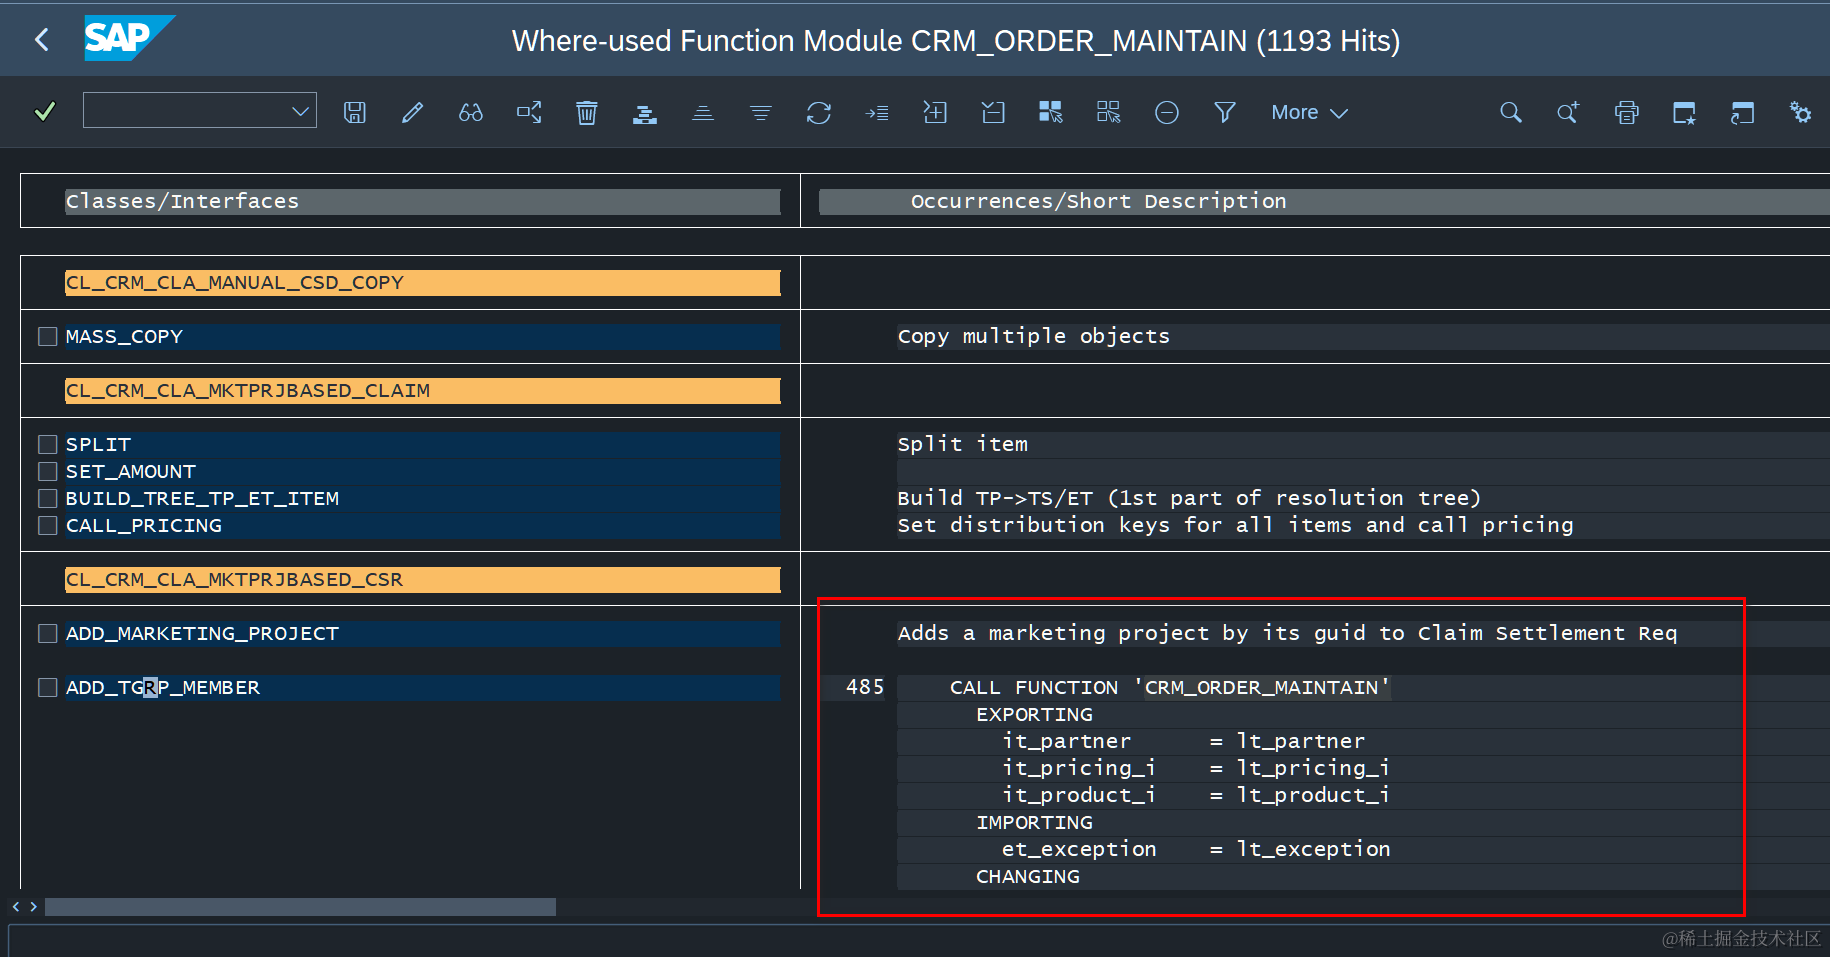This screenshot has width=1830, height=957.
Task: Tick the ADD_MARKETING_PROJECT checkbox
Action: click(47, 633)
